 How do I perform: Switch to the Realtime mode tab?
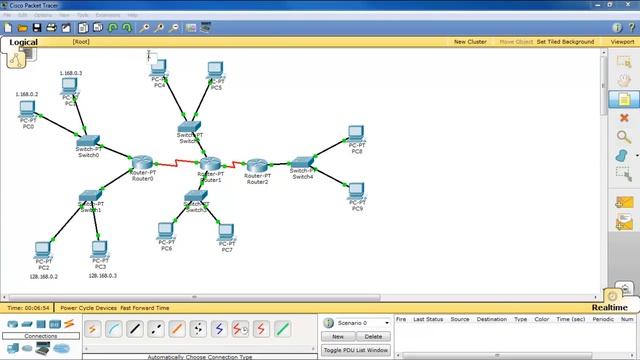tap(609, 307)
